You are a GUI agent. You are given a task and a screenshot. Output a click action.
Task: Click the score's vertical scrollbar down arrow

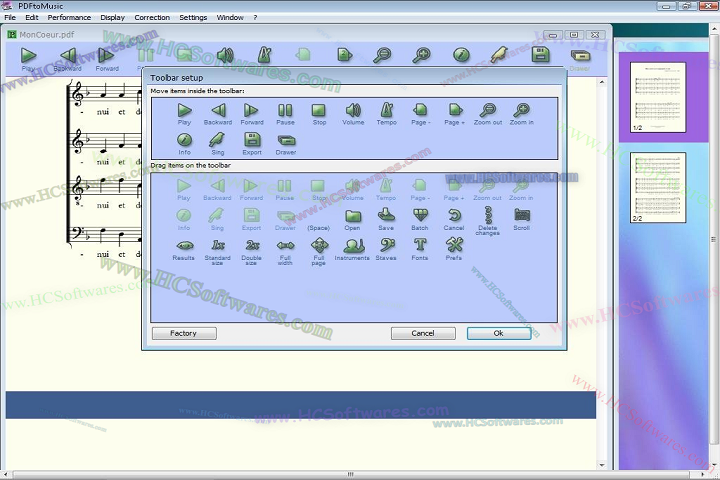tap(602, 465)
